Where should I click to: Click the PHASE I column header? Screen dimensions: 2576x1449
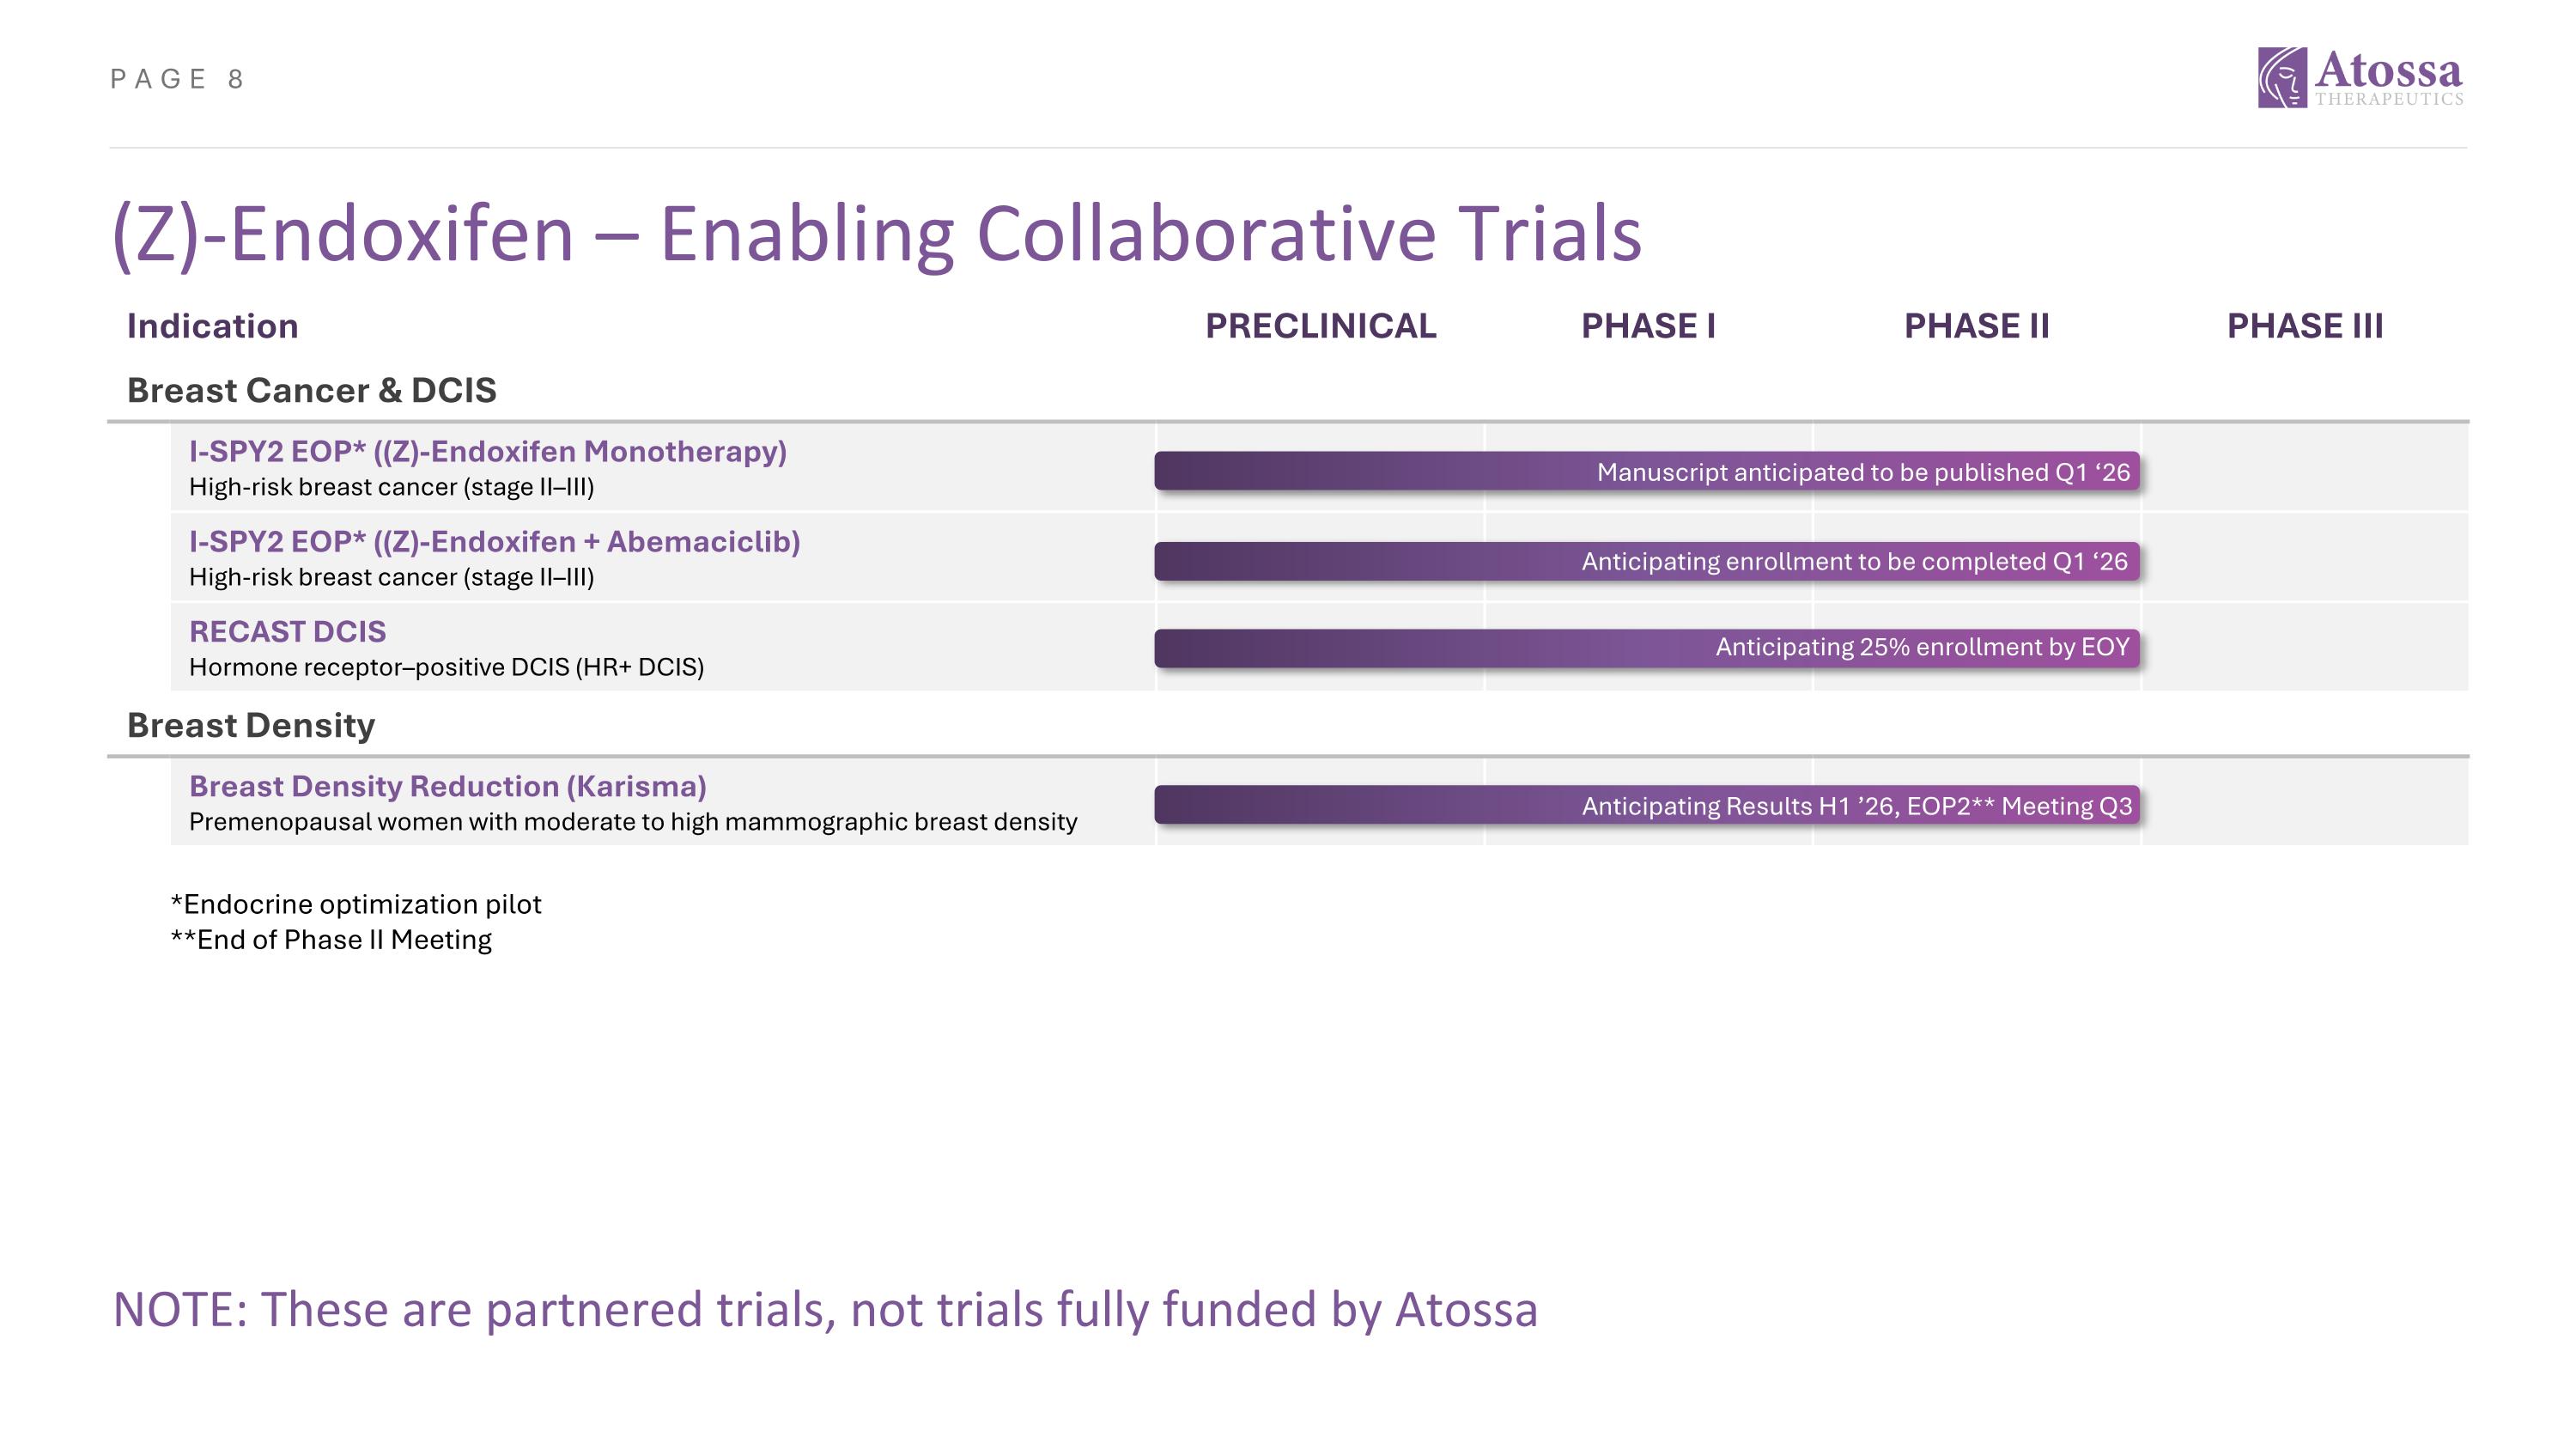coord(1648,326)
